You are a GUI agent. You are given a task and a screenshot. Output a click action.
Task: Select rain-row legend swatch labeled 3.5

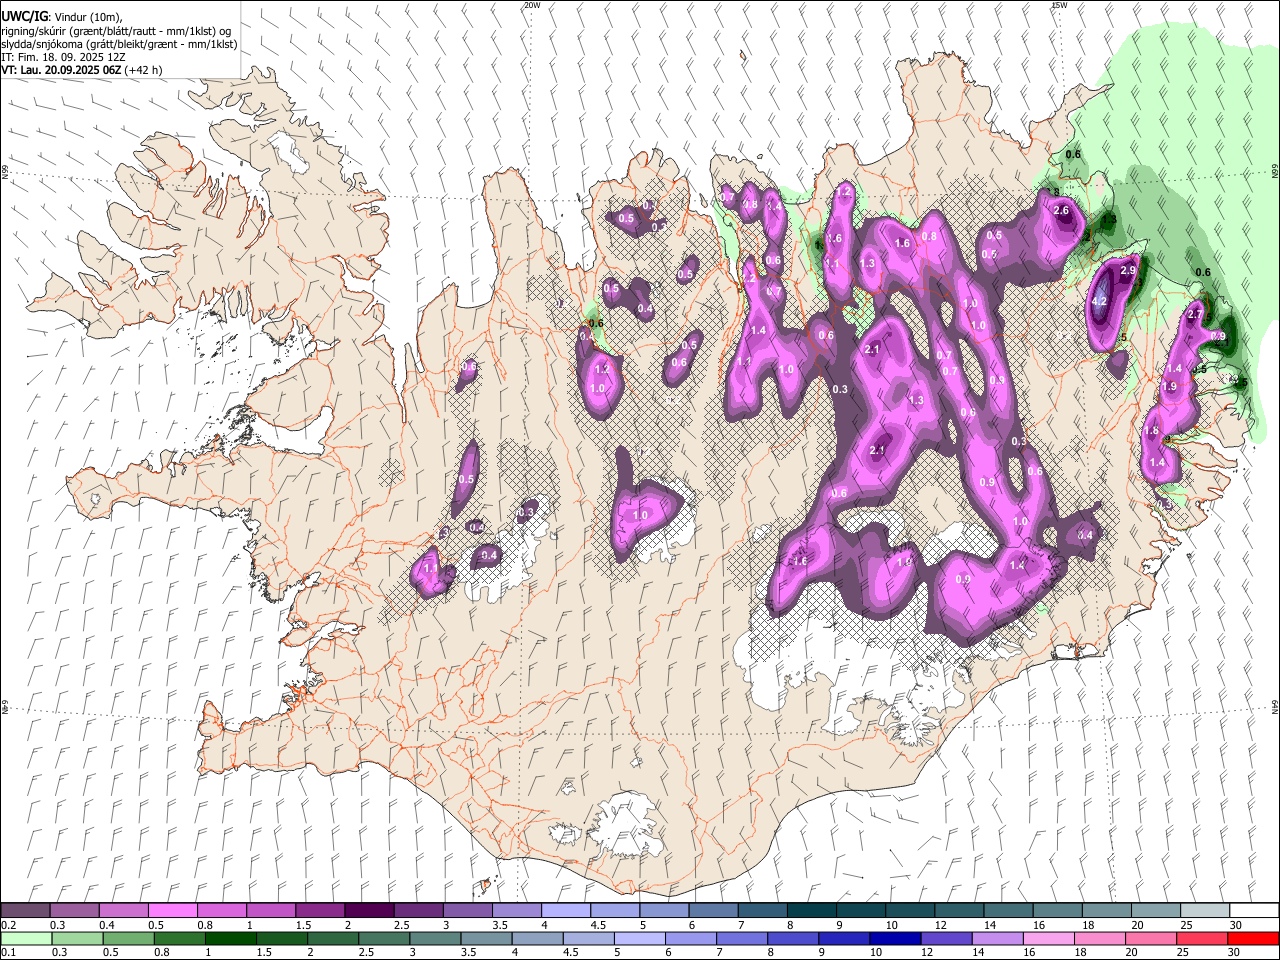click(x=487, y=938)
